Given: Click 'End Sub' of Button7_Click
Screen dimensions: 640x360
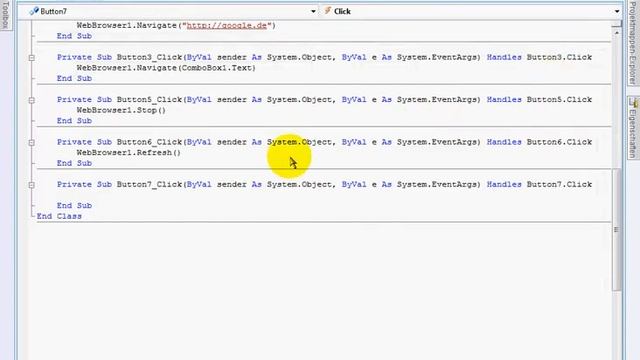Looking at the screenshot, I should coord(74,206).
